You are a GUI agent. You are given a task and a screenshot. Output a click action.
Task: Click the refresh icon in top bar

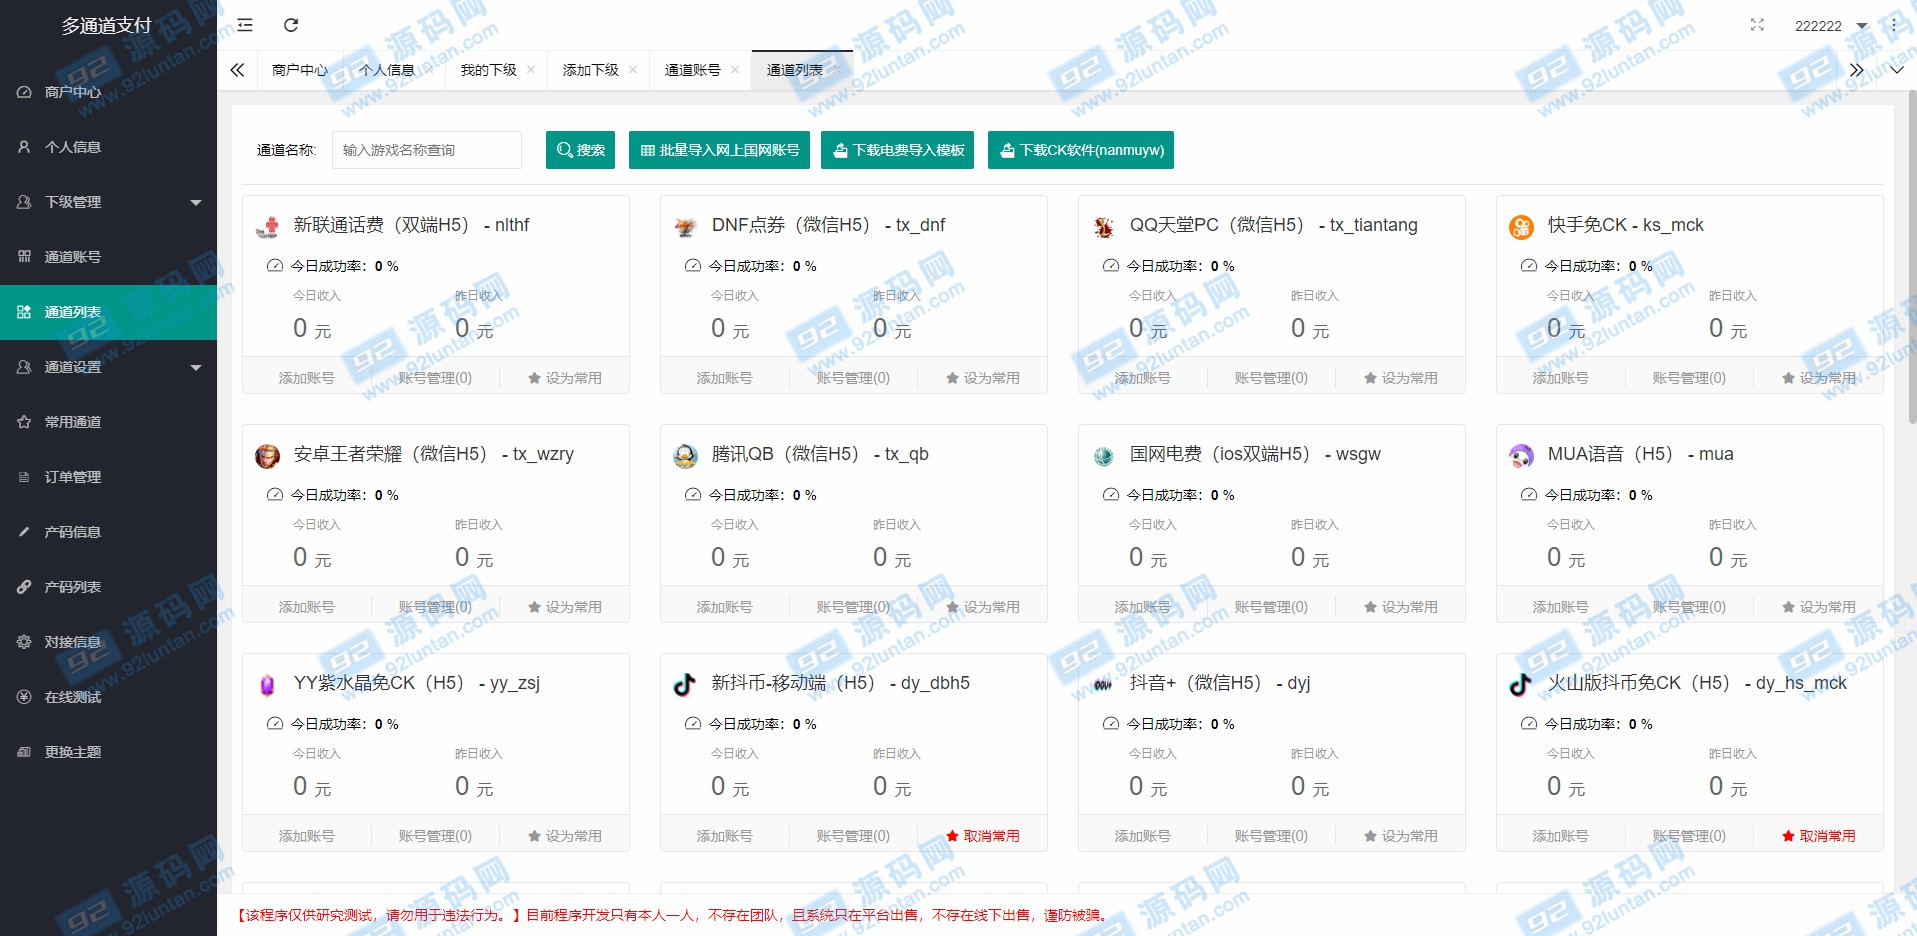(x=291, y=25)
